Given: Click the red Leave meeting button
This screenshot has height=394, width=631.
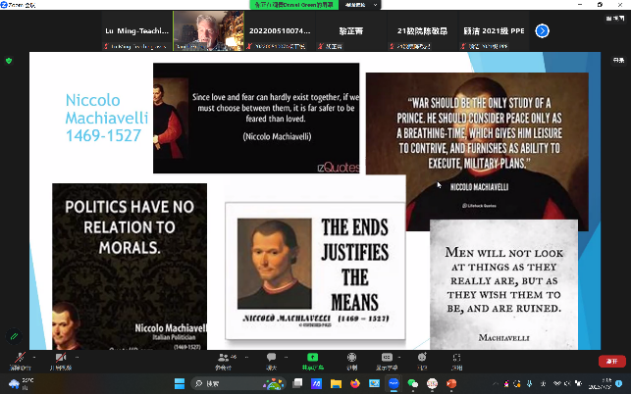Looking at the screenshot, I should click(612, 361).
